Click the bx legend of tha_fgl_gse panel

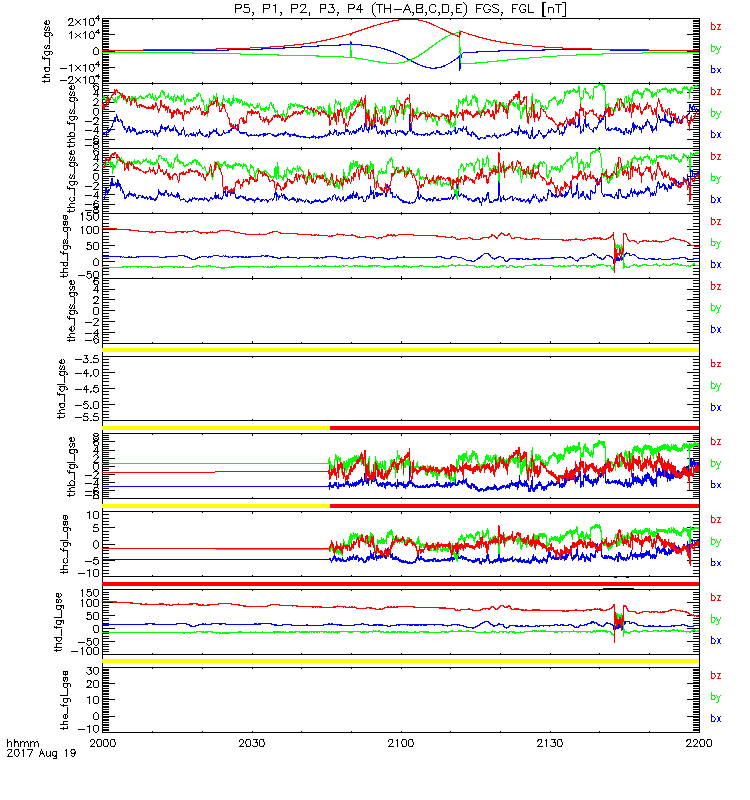[x=716, y=408]
